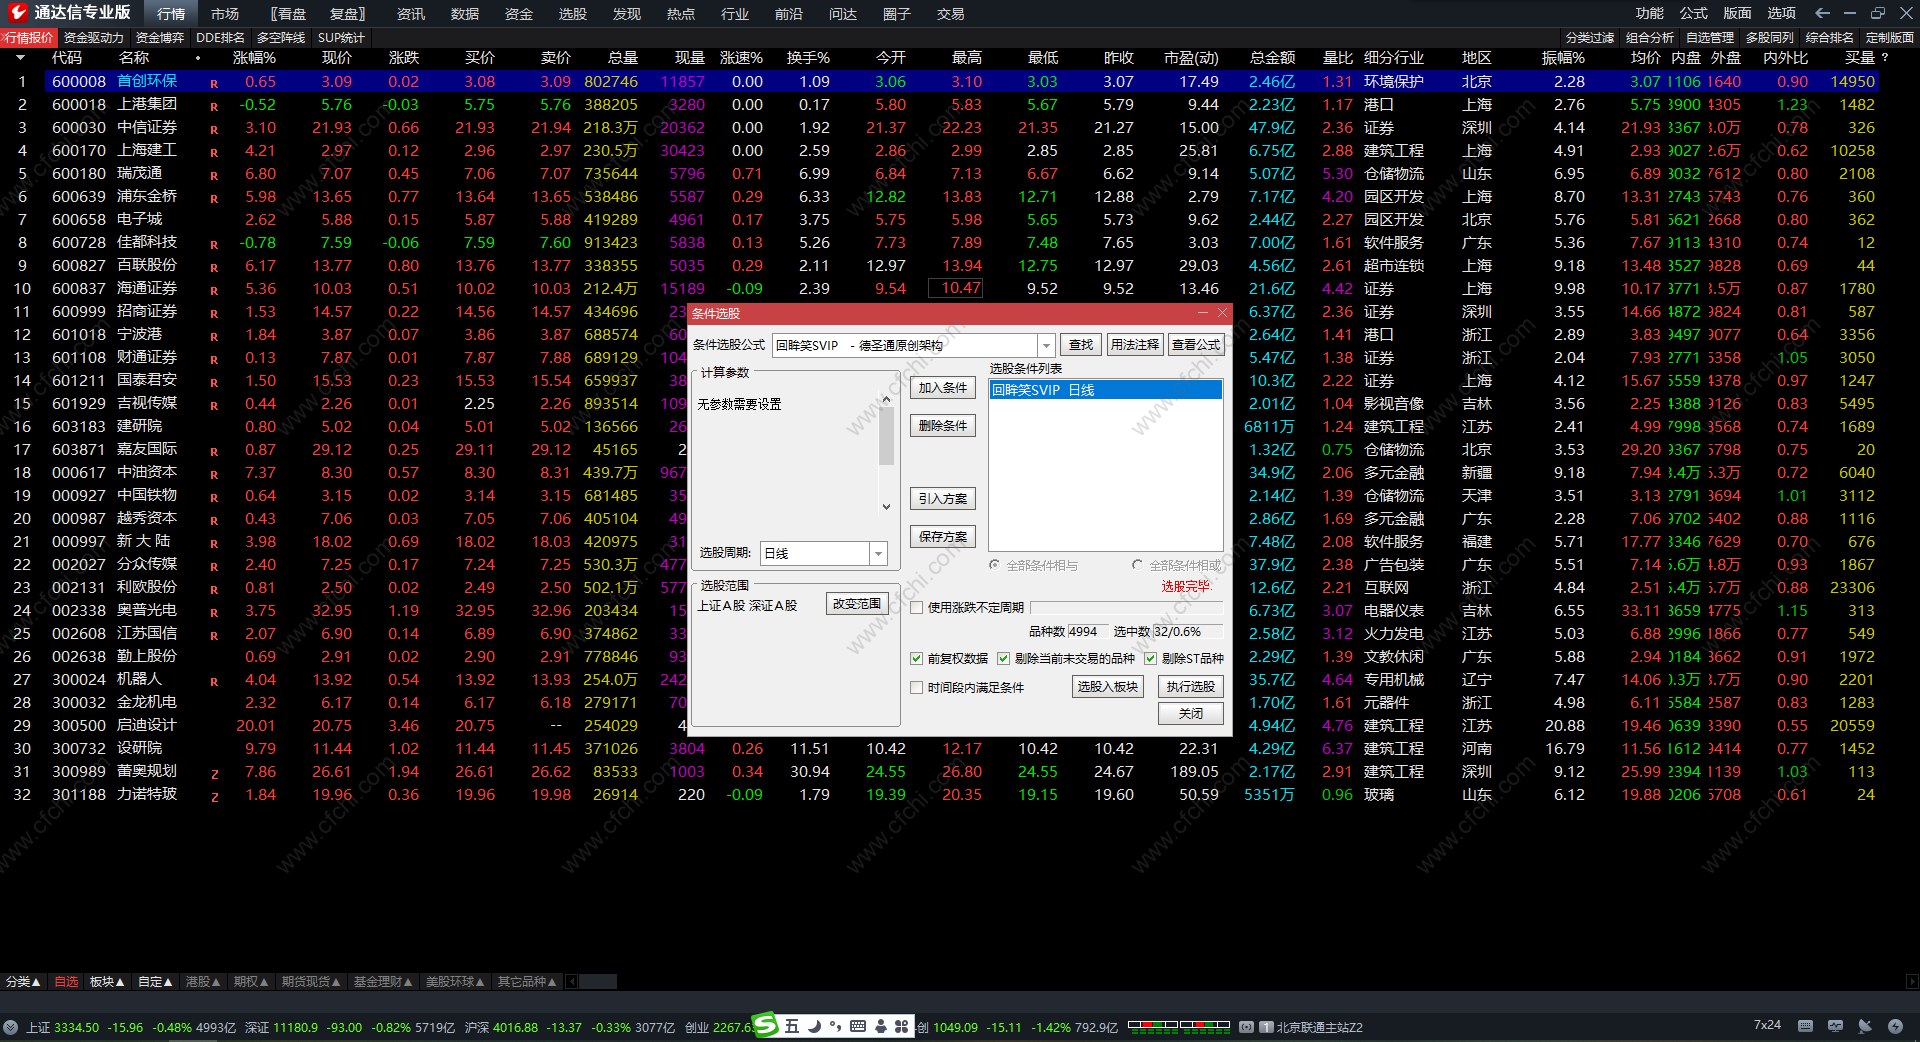Uncheck 剔除ST品种 checkbox
The width and height of the screenshot is (1920, 1042).
point(1150,659)
